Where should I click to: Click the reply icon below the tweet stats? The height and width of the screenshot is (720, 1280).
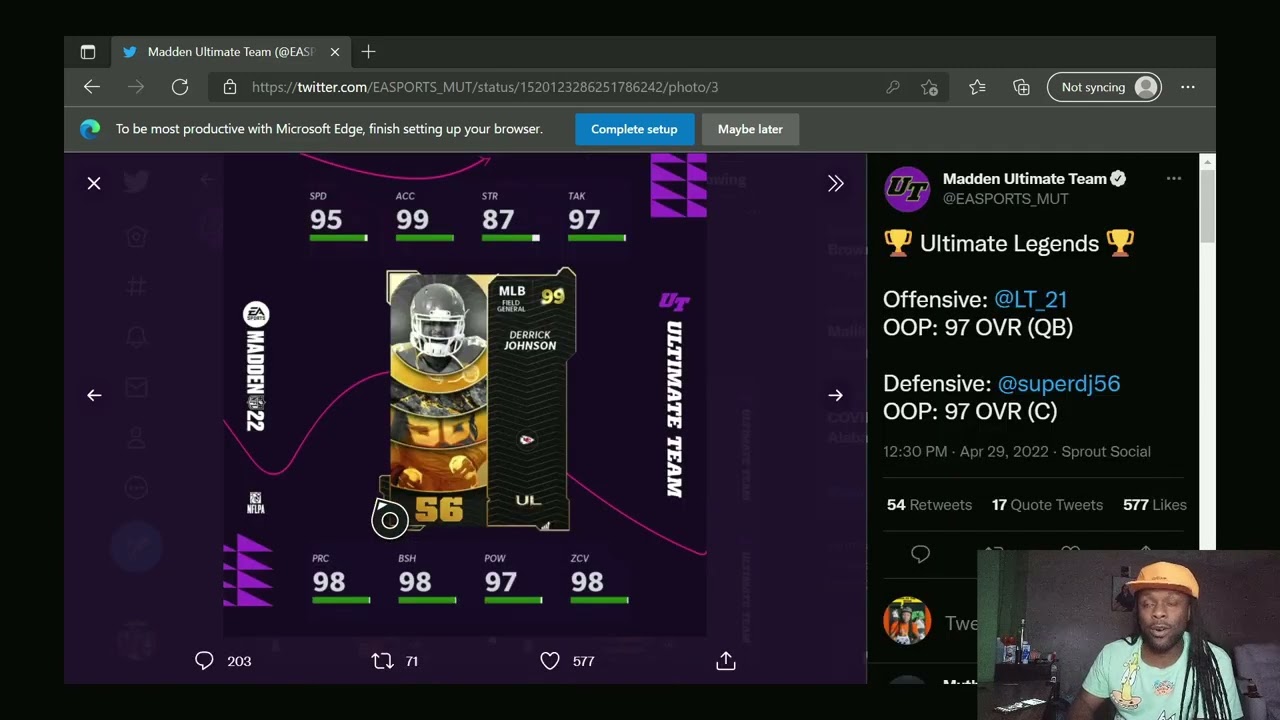pos(921,553)
